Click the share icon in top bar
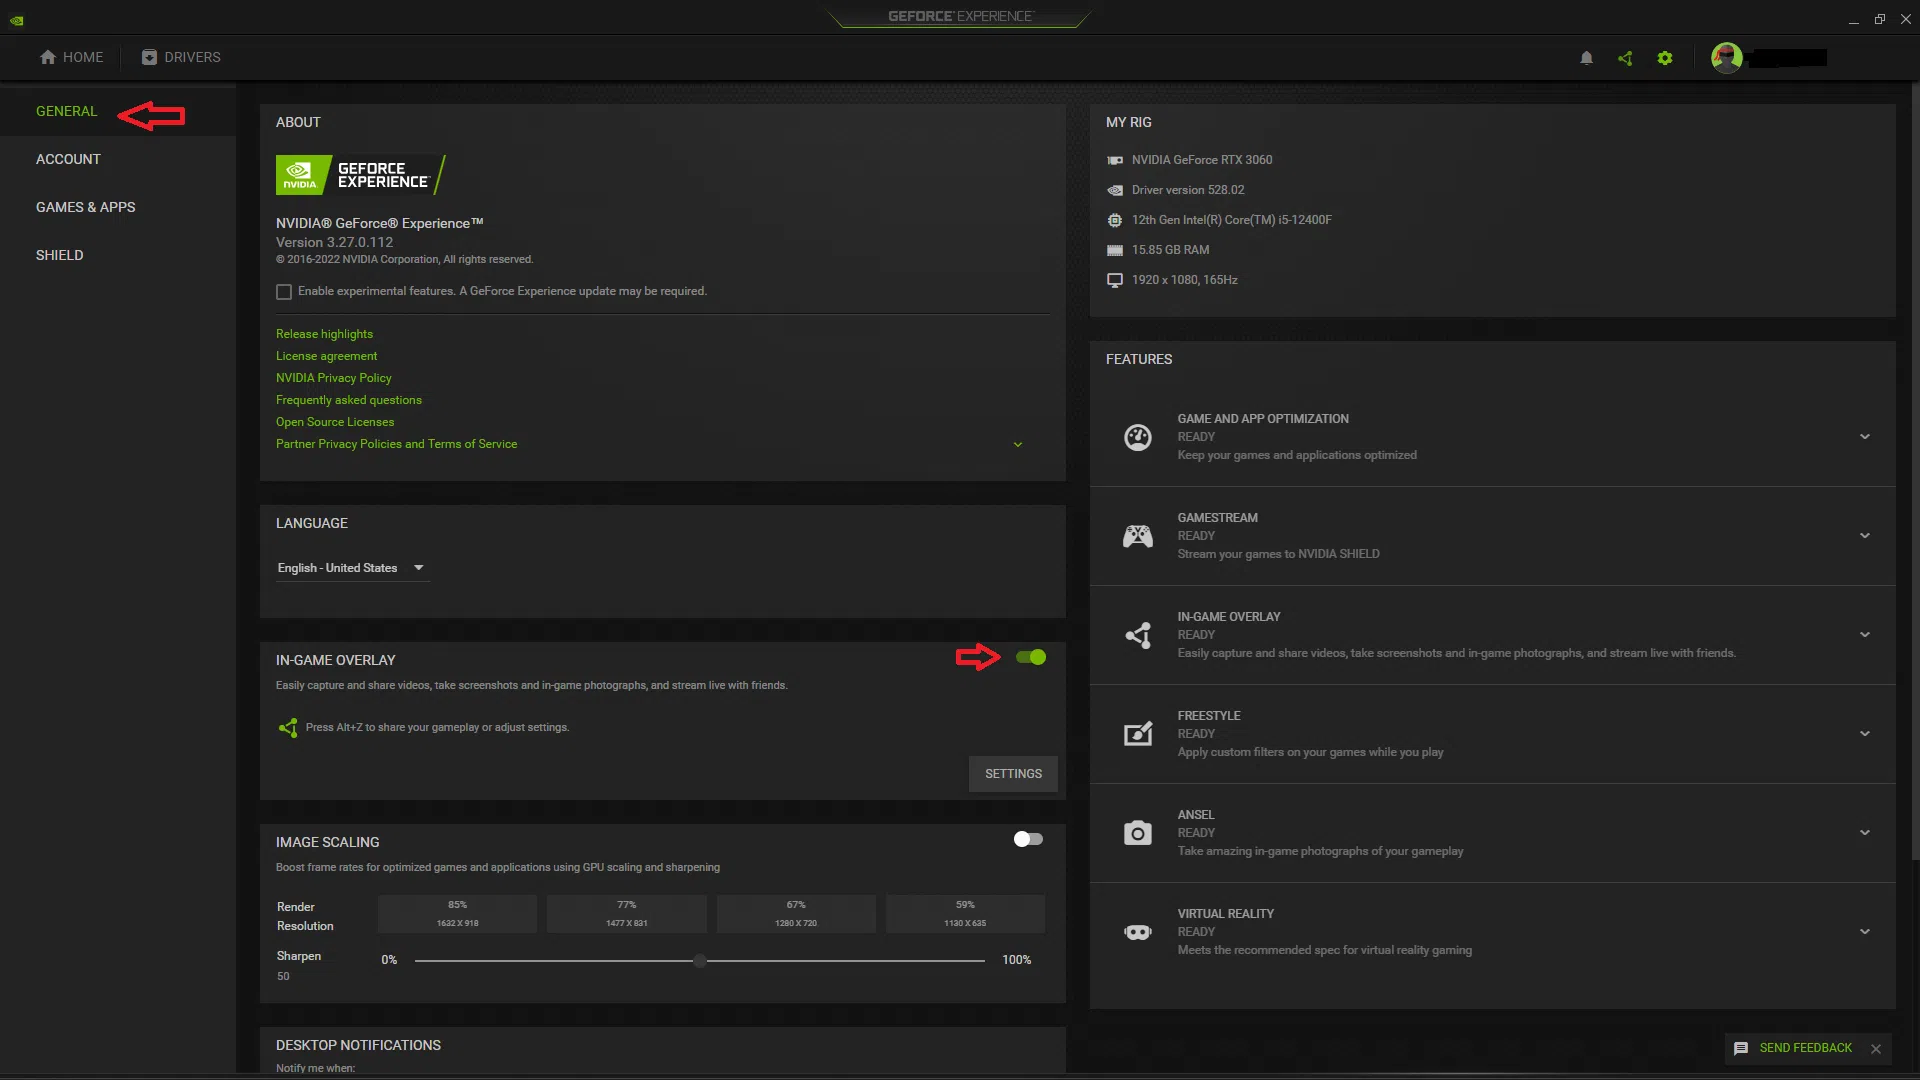Screen dimensions: 1920x1080 [1625, 58]
